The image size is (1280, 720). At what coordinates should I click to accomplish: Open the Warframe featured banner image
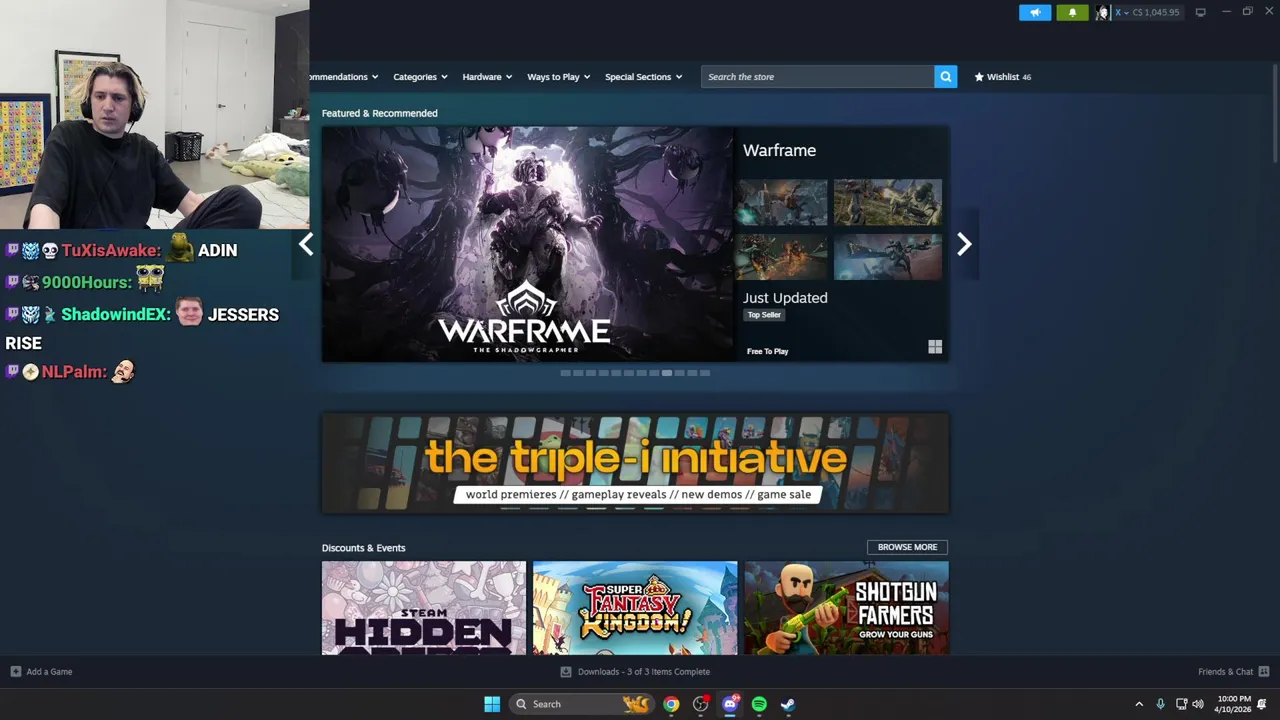[527, 244]
